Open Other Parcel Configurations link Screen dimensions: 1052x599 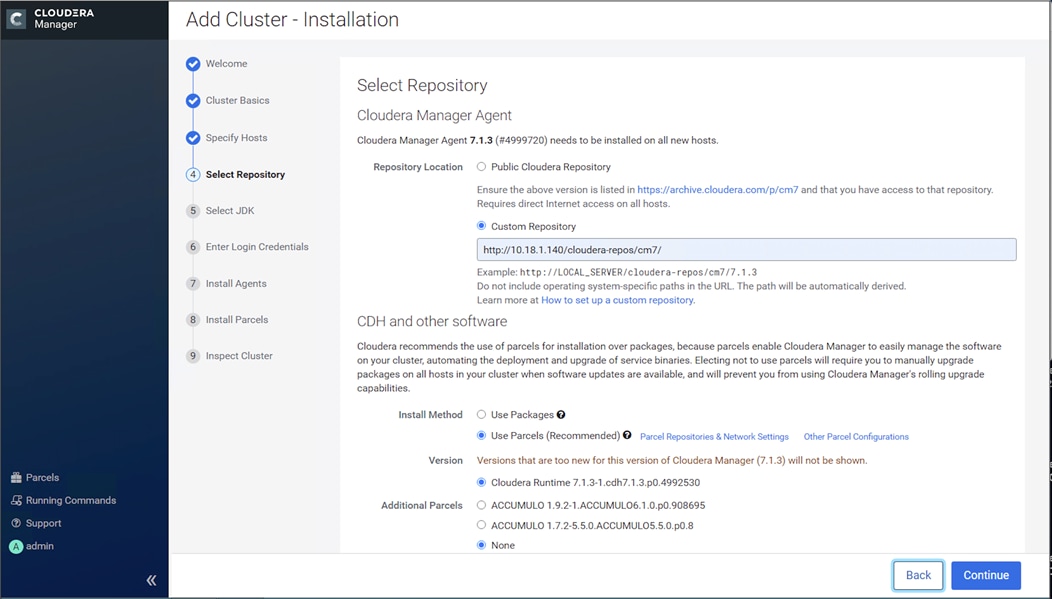tap(856, 437)
